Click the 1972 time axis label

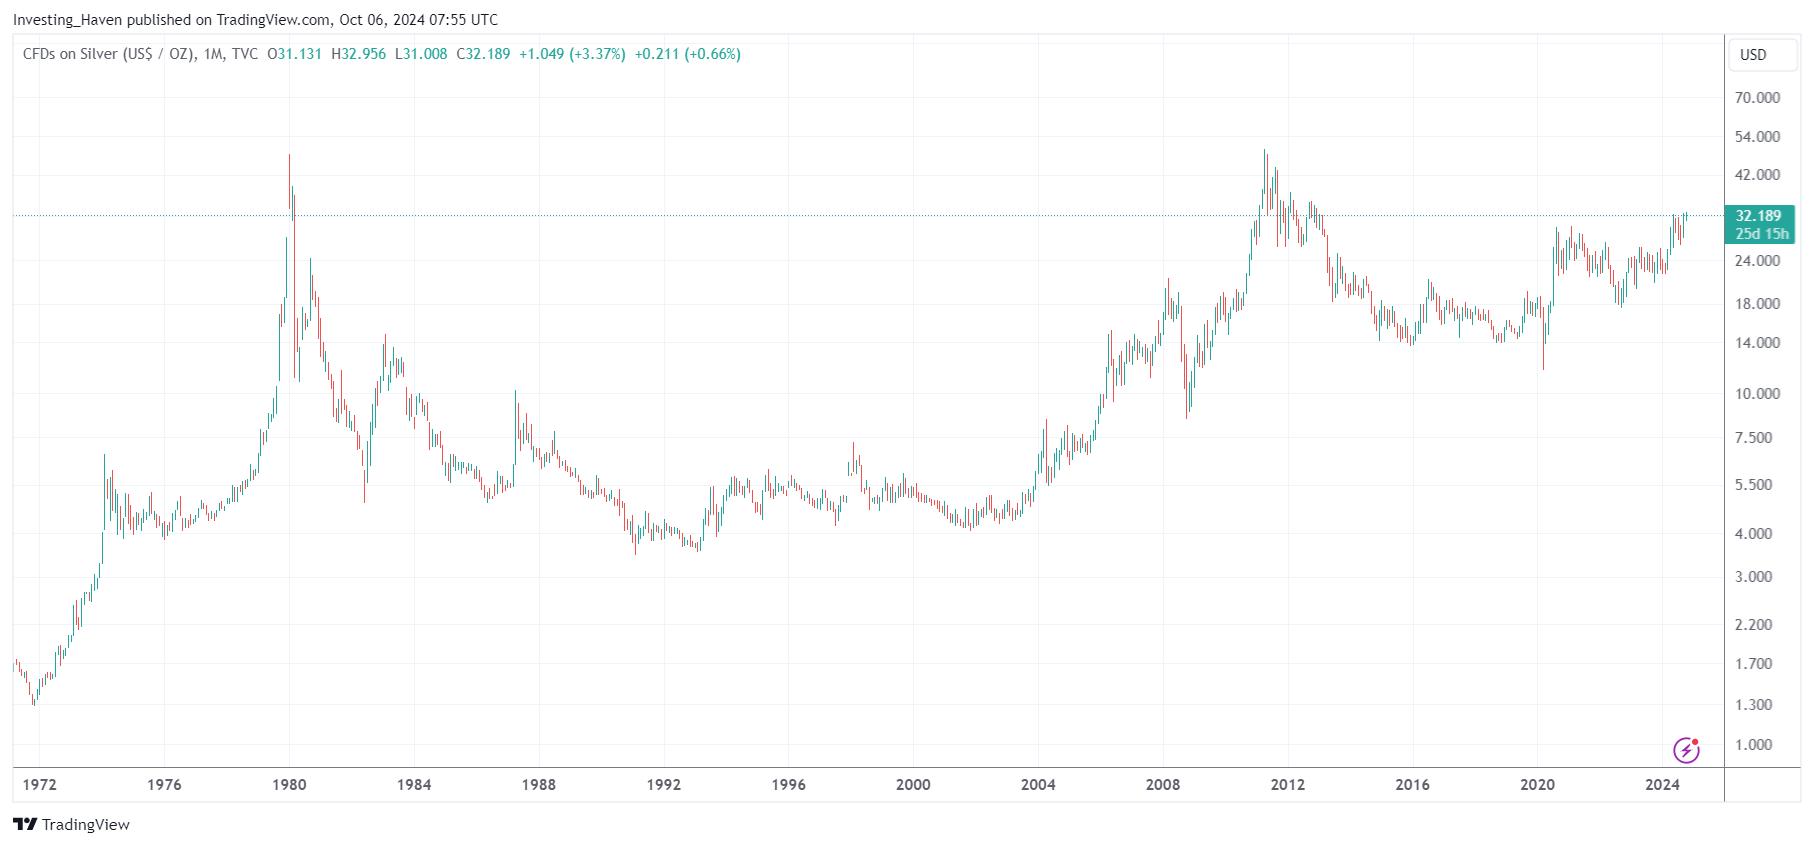pos(40,785)
